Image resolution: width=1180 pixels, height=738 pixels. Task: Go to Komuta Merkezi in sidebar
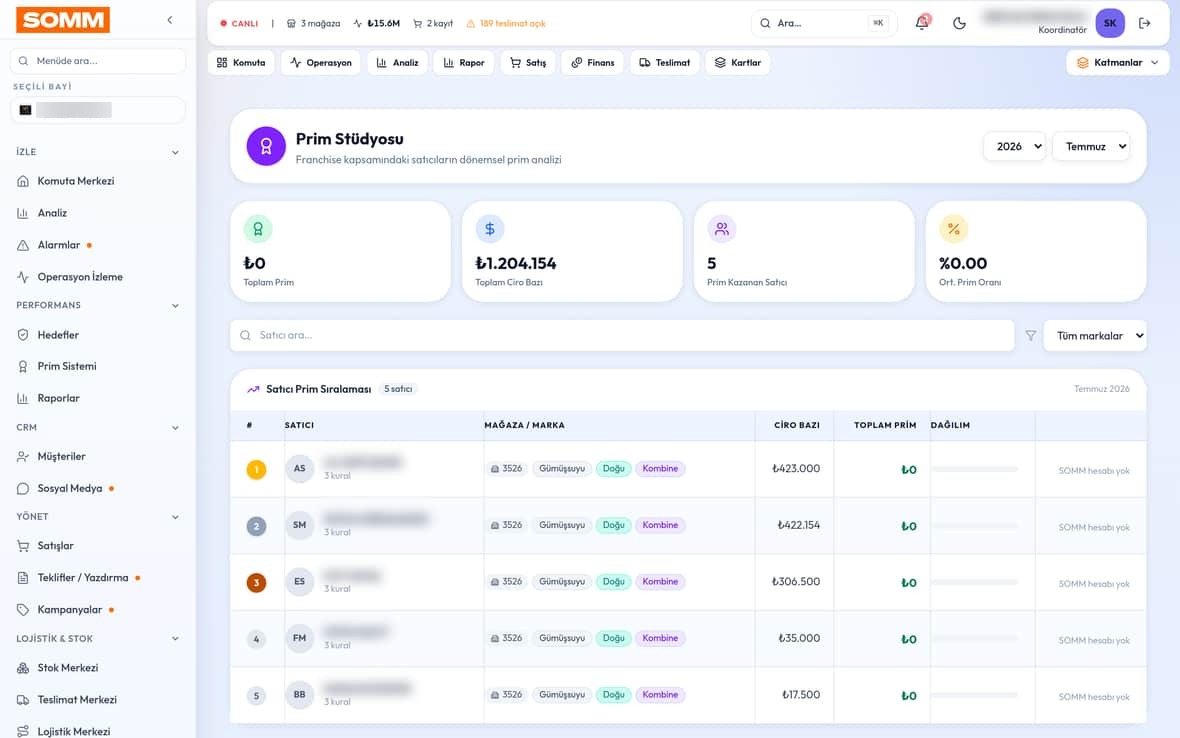pos(75,181)
